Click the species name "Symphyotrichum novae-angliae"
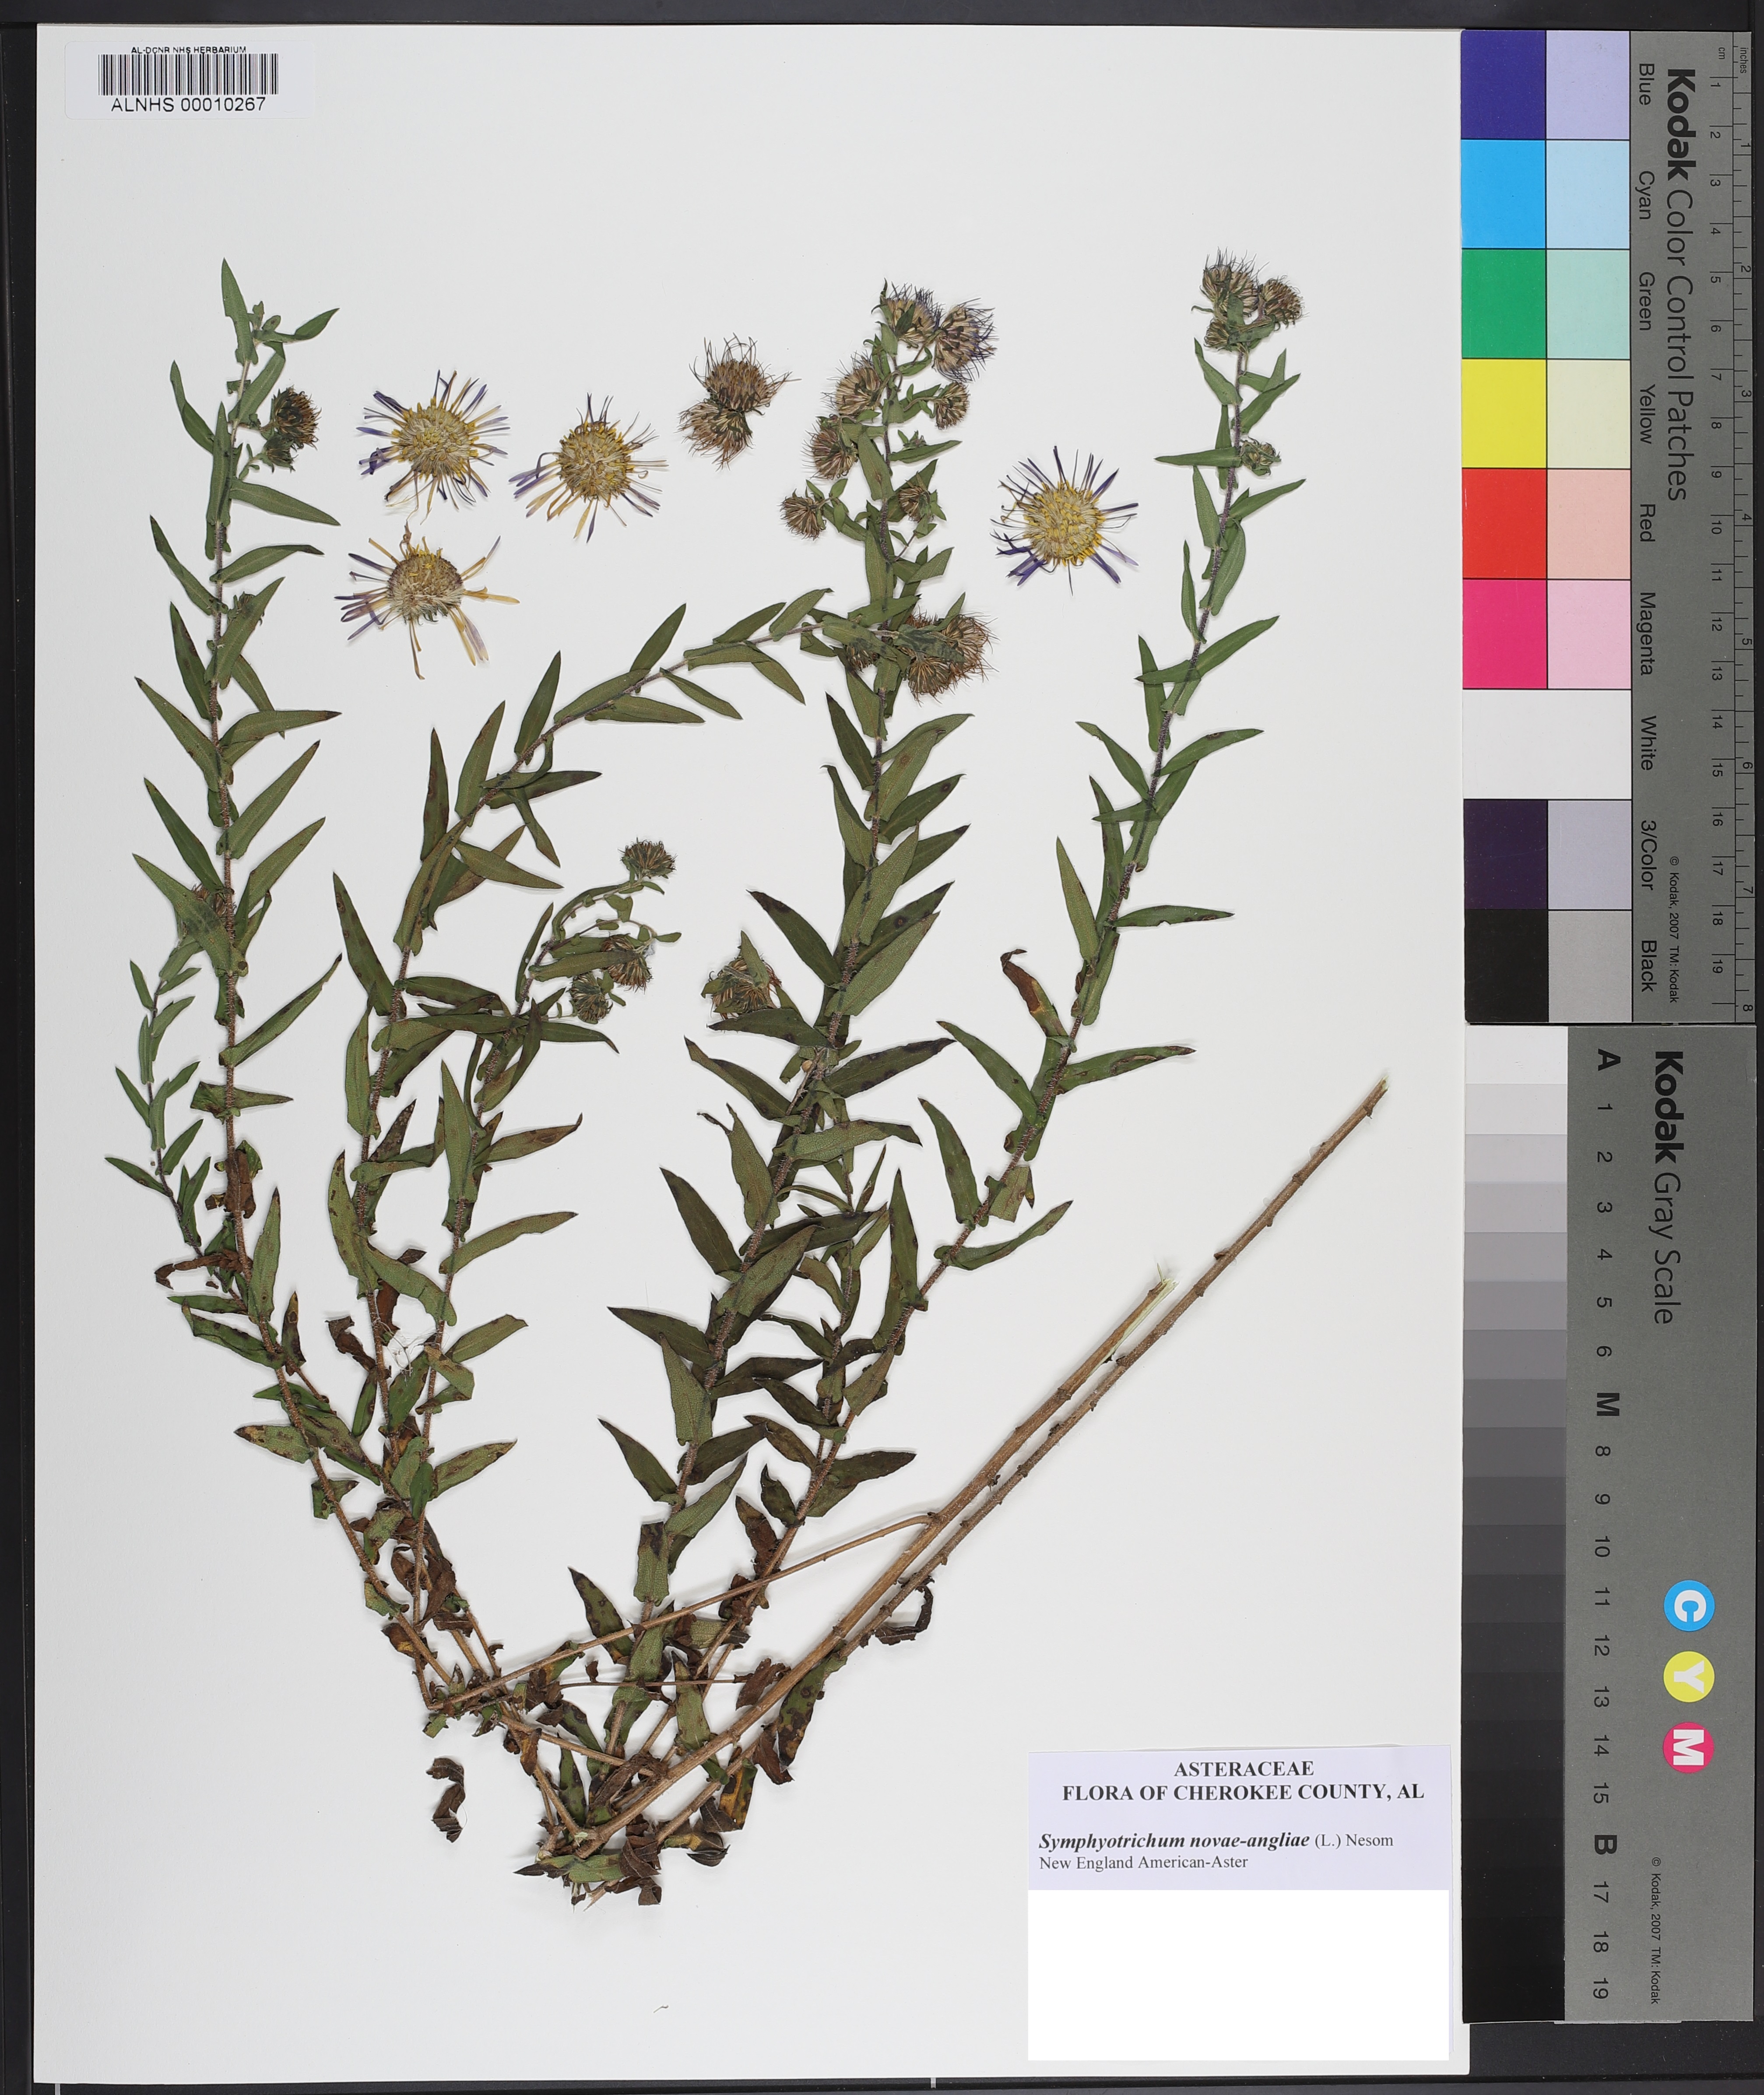 [x=1175, y=1840]
